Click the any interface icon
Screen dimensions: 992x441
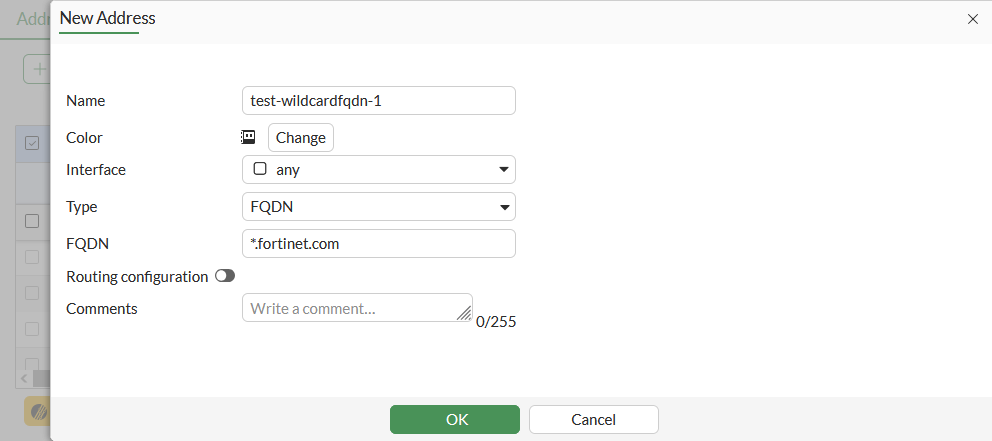pyautogui.click(x=260, y=169)
